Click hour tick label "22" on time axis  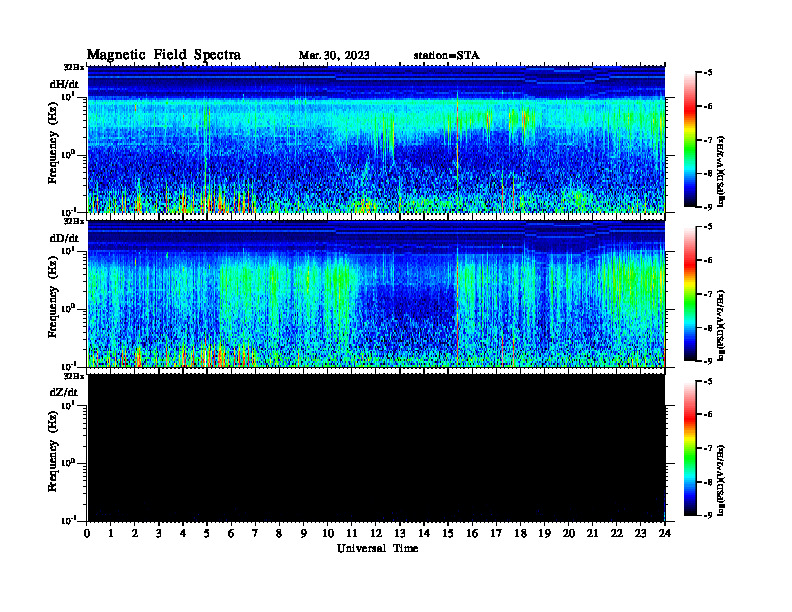(616, 533)
